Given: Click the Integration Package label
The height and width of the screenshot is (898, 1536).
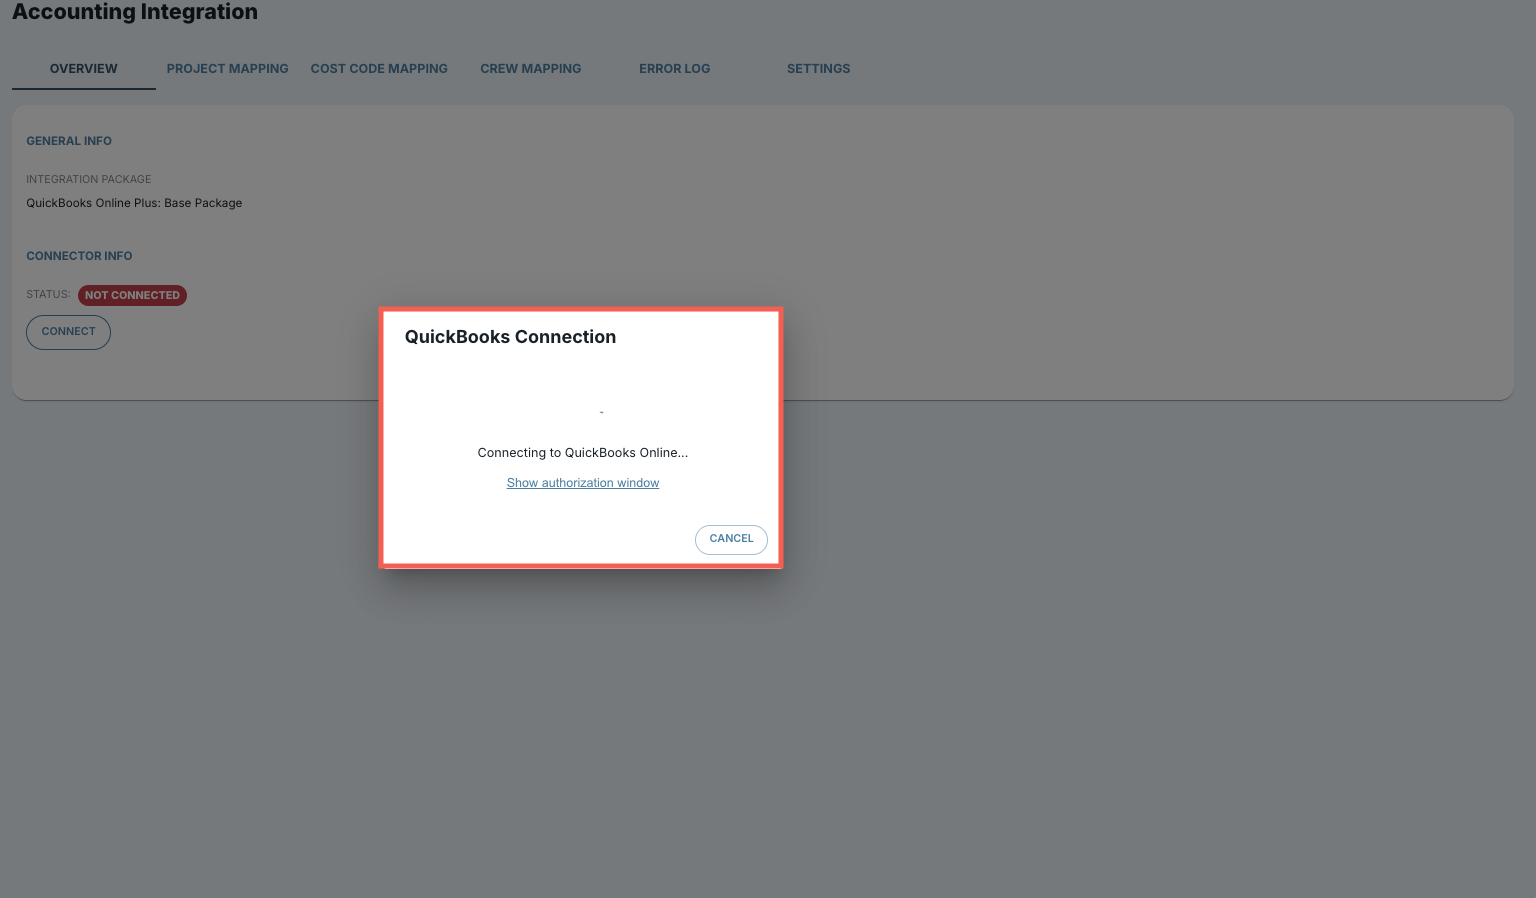Looking at the screenshot, I should (x=89, y=179).
